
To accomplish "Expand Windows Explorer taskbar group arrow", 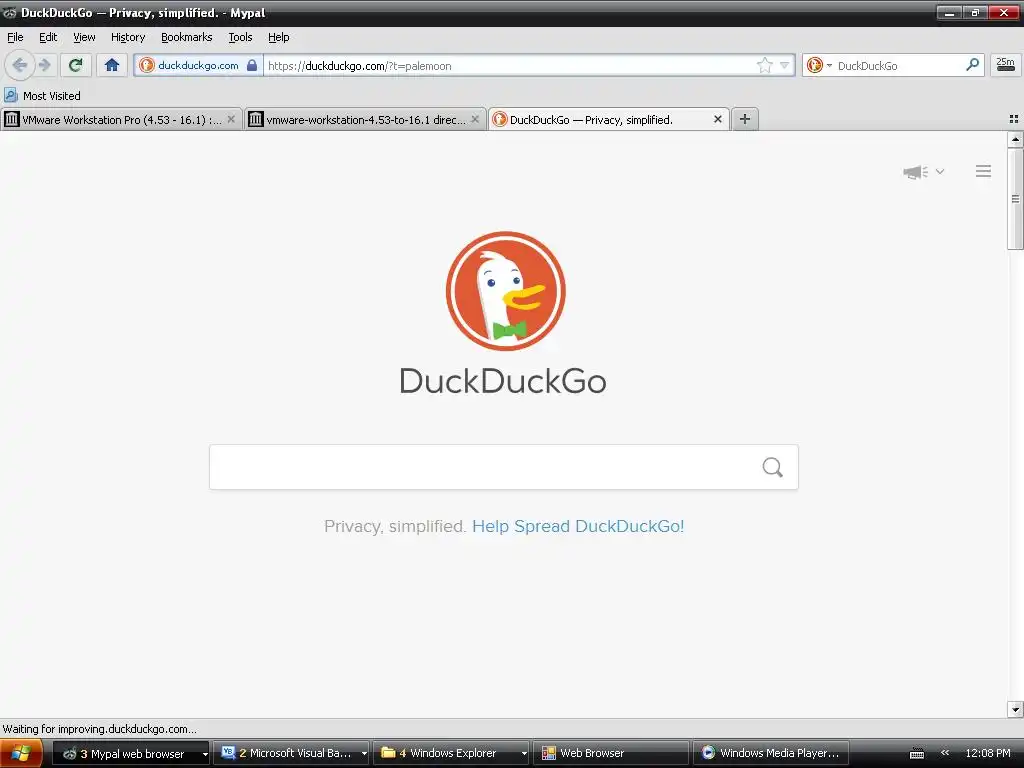I will point(524,754).
